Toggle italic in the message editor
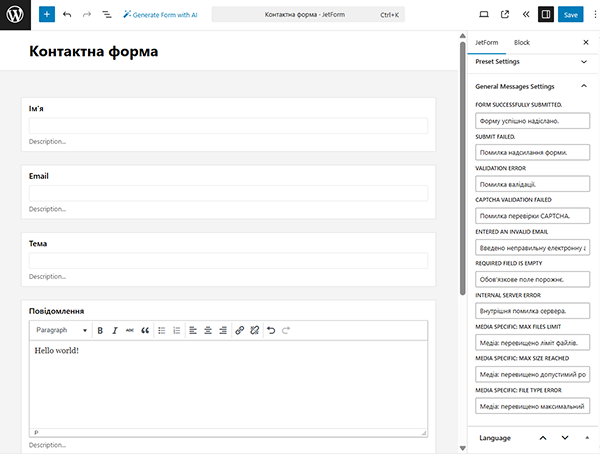The width and height of the screenshot is (600, 456). pos(115,331)
